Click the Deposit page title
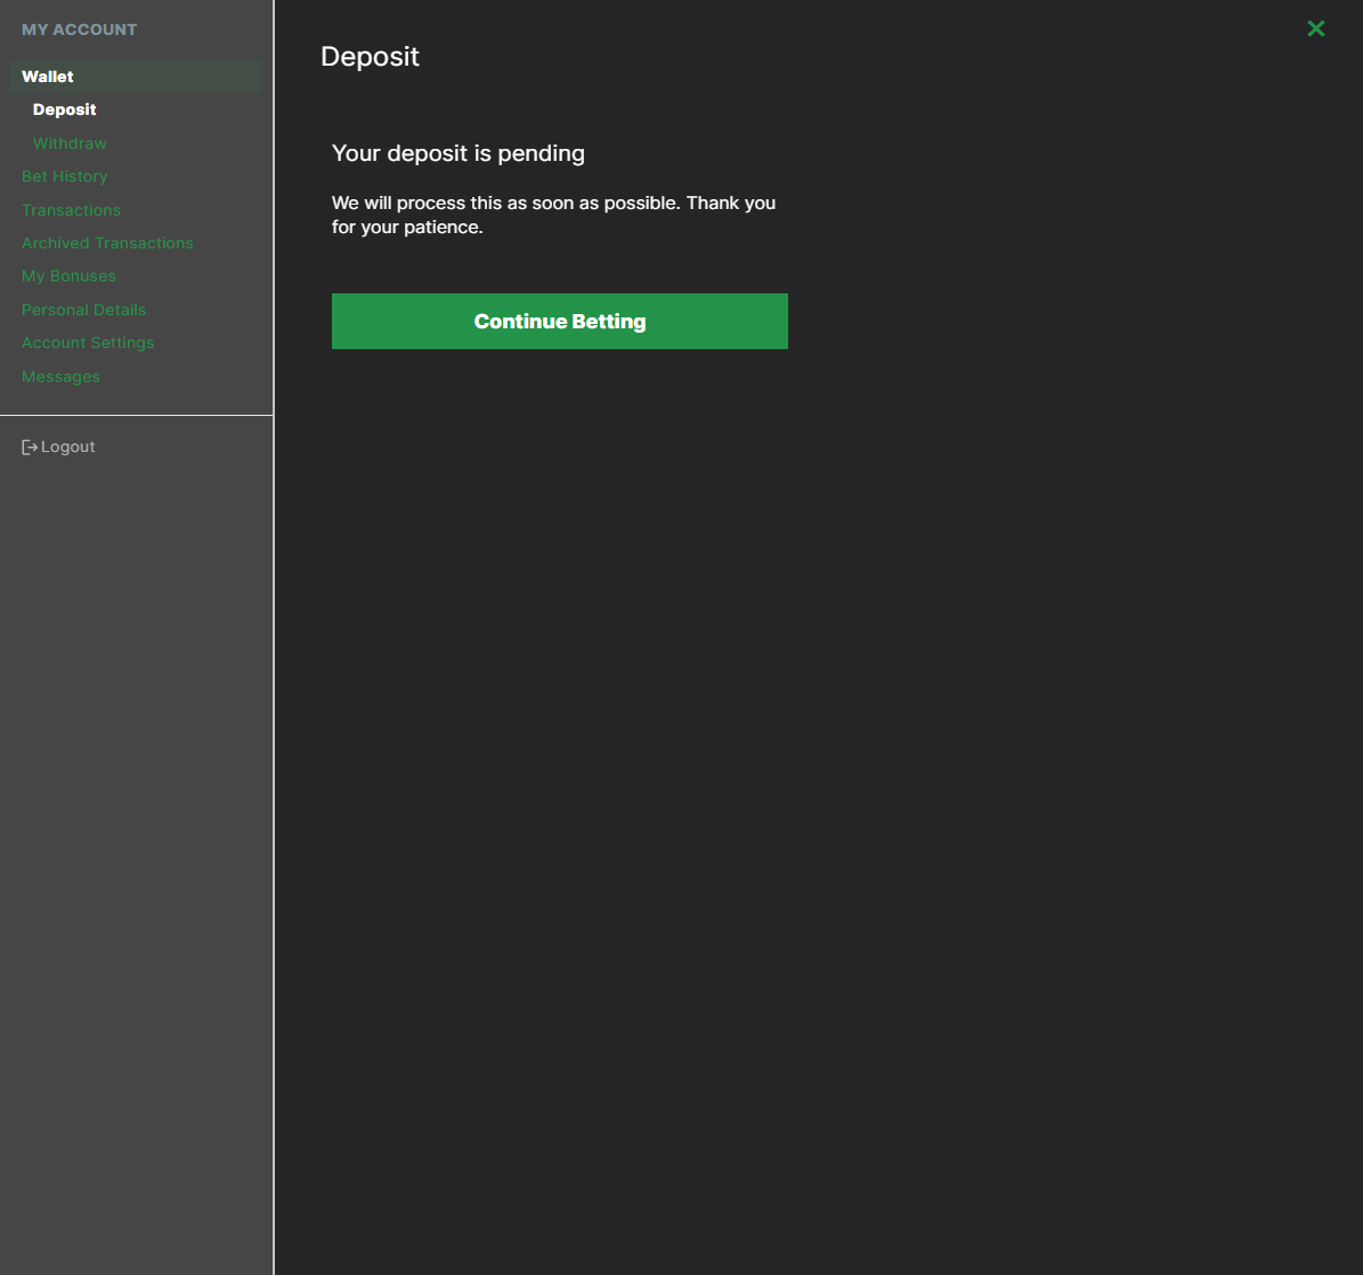The width and height of the screenshot is (1364, 1276). pyautogui.click(x=369, y=57)
